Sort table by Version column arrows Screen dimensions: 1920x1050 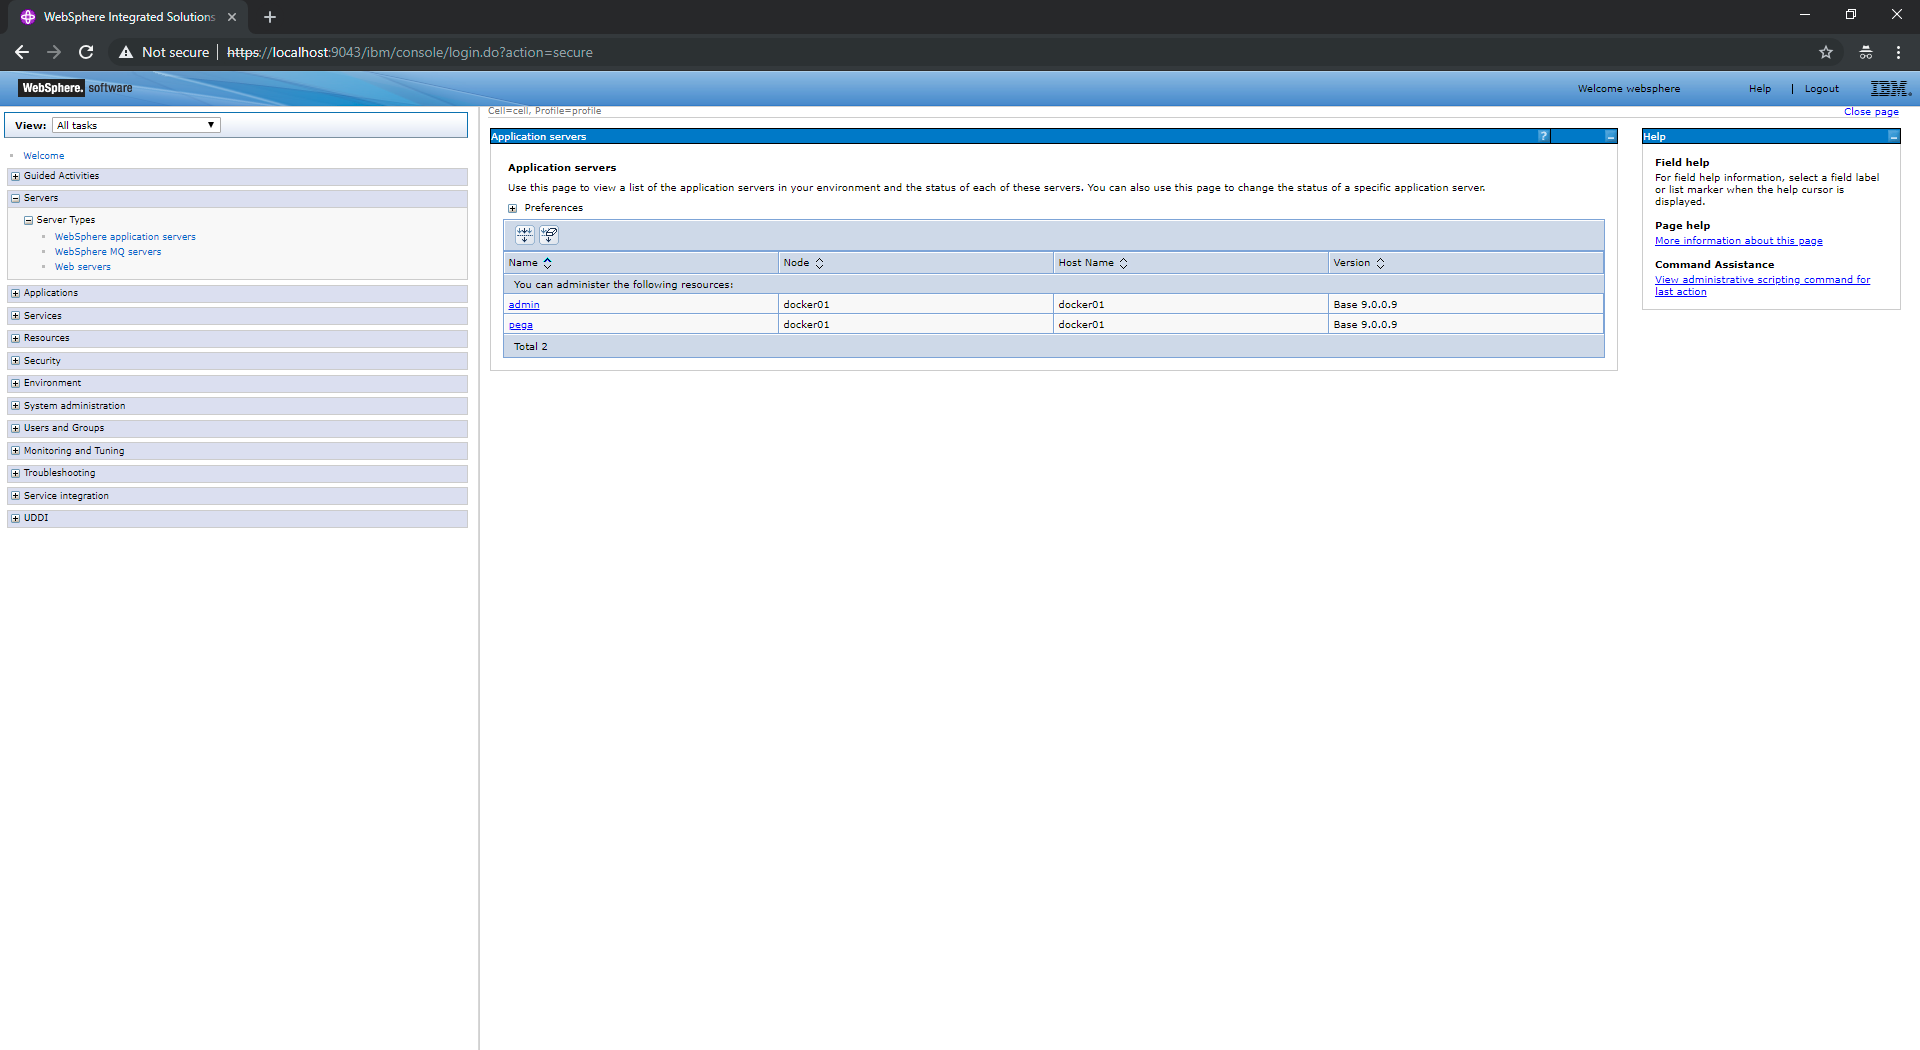point(1380,263)
